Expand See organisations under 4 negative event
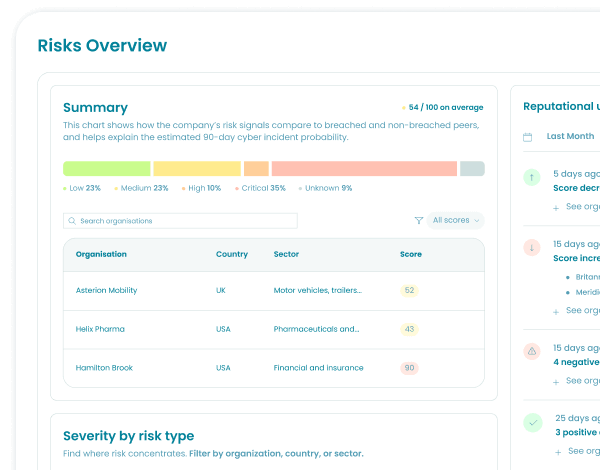 coord(576,381)
